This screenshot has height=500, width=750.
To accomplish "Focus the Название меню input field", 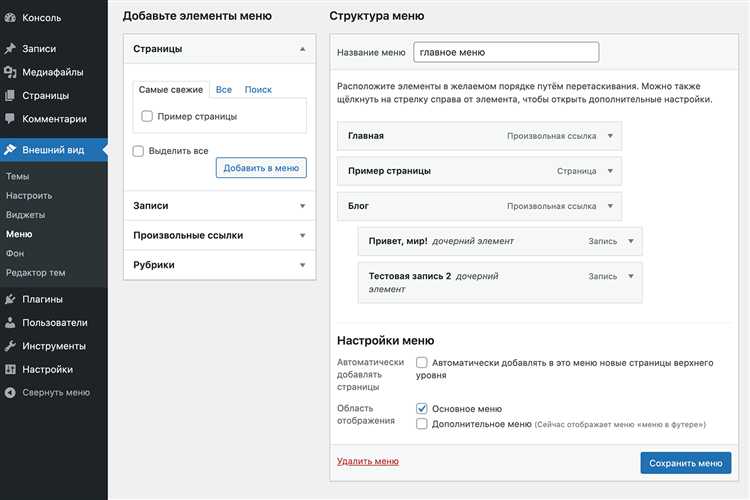I will (x=506, y=52).
